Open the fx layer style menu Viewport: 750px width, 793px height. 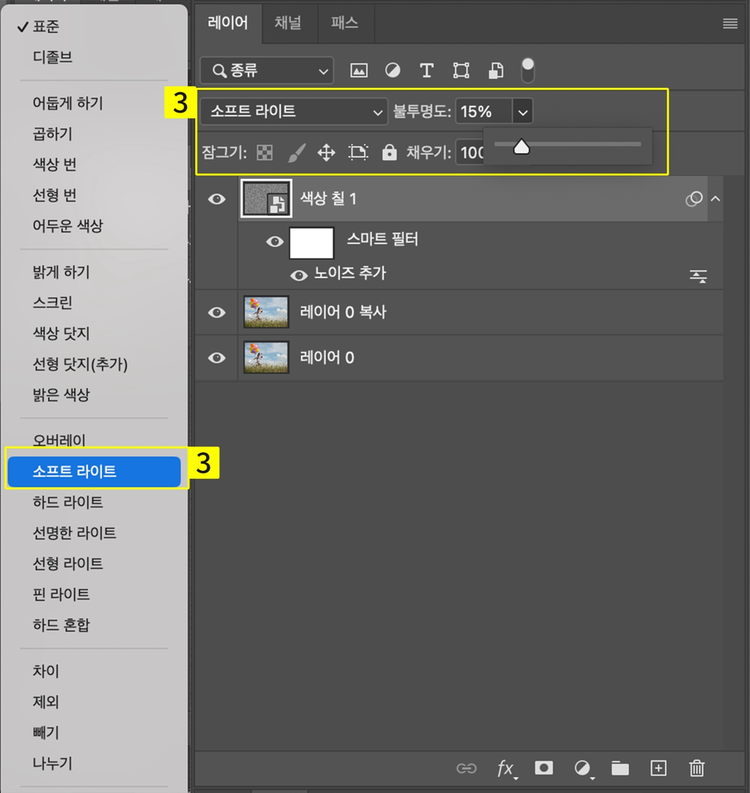(506, 769)
